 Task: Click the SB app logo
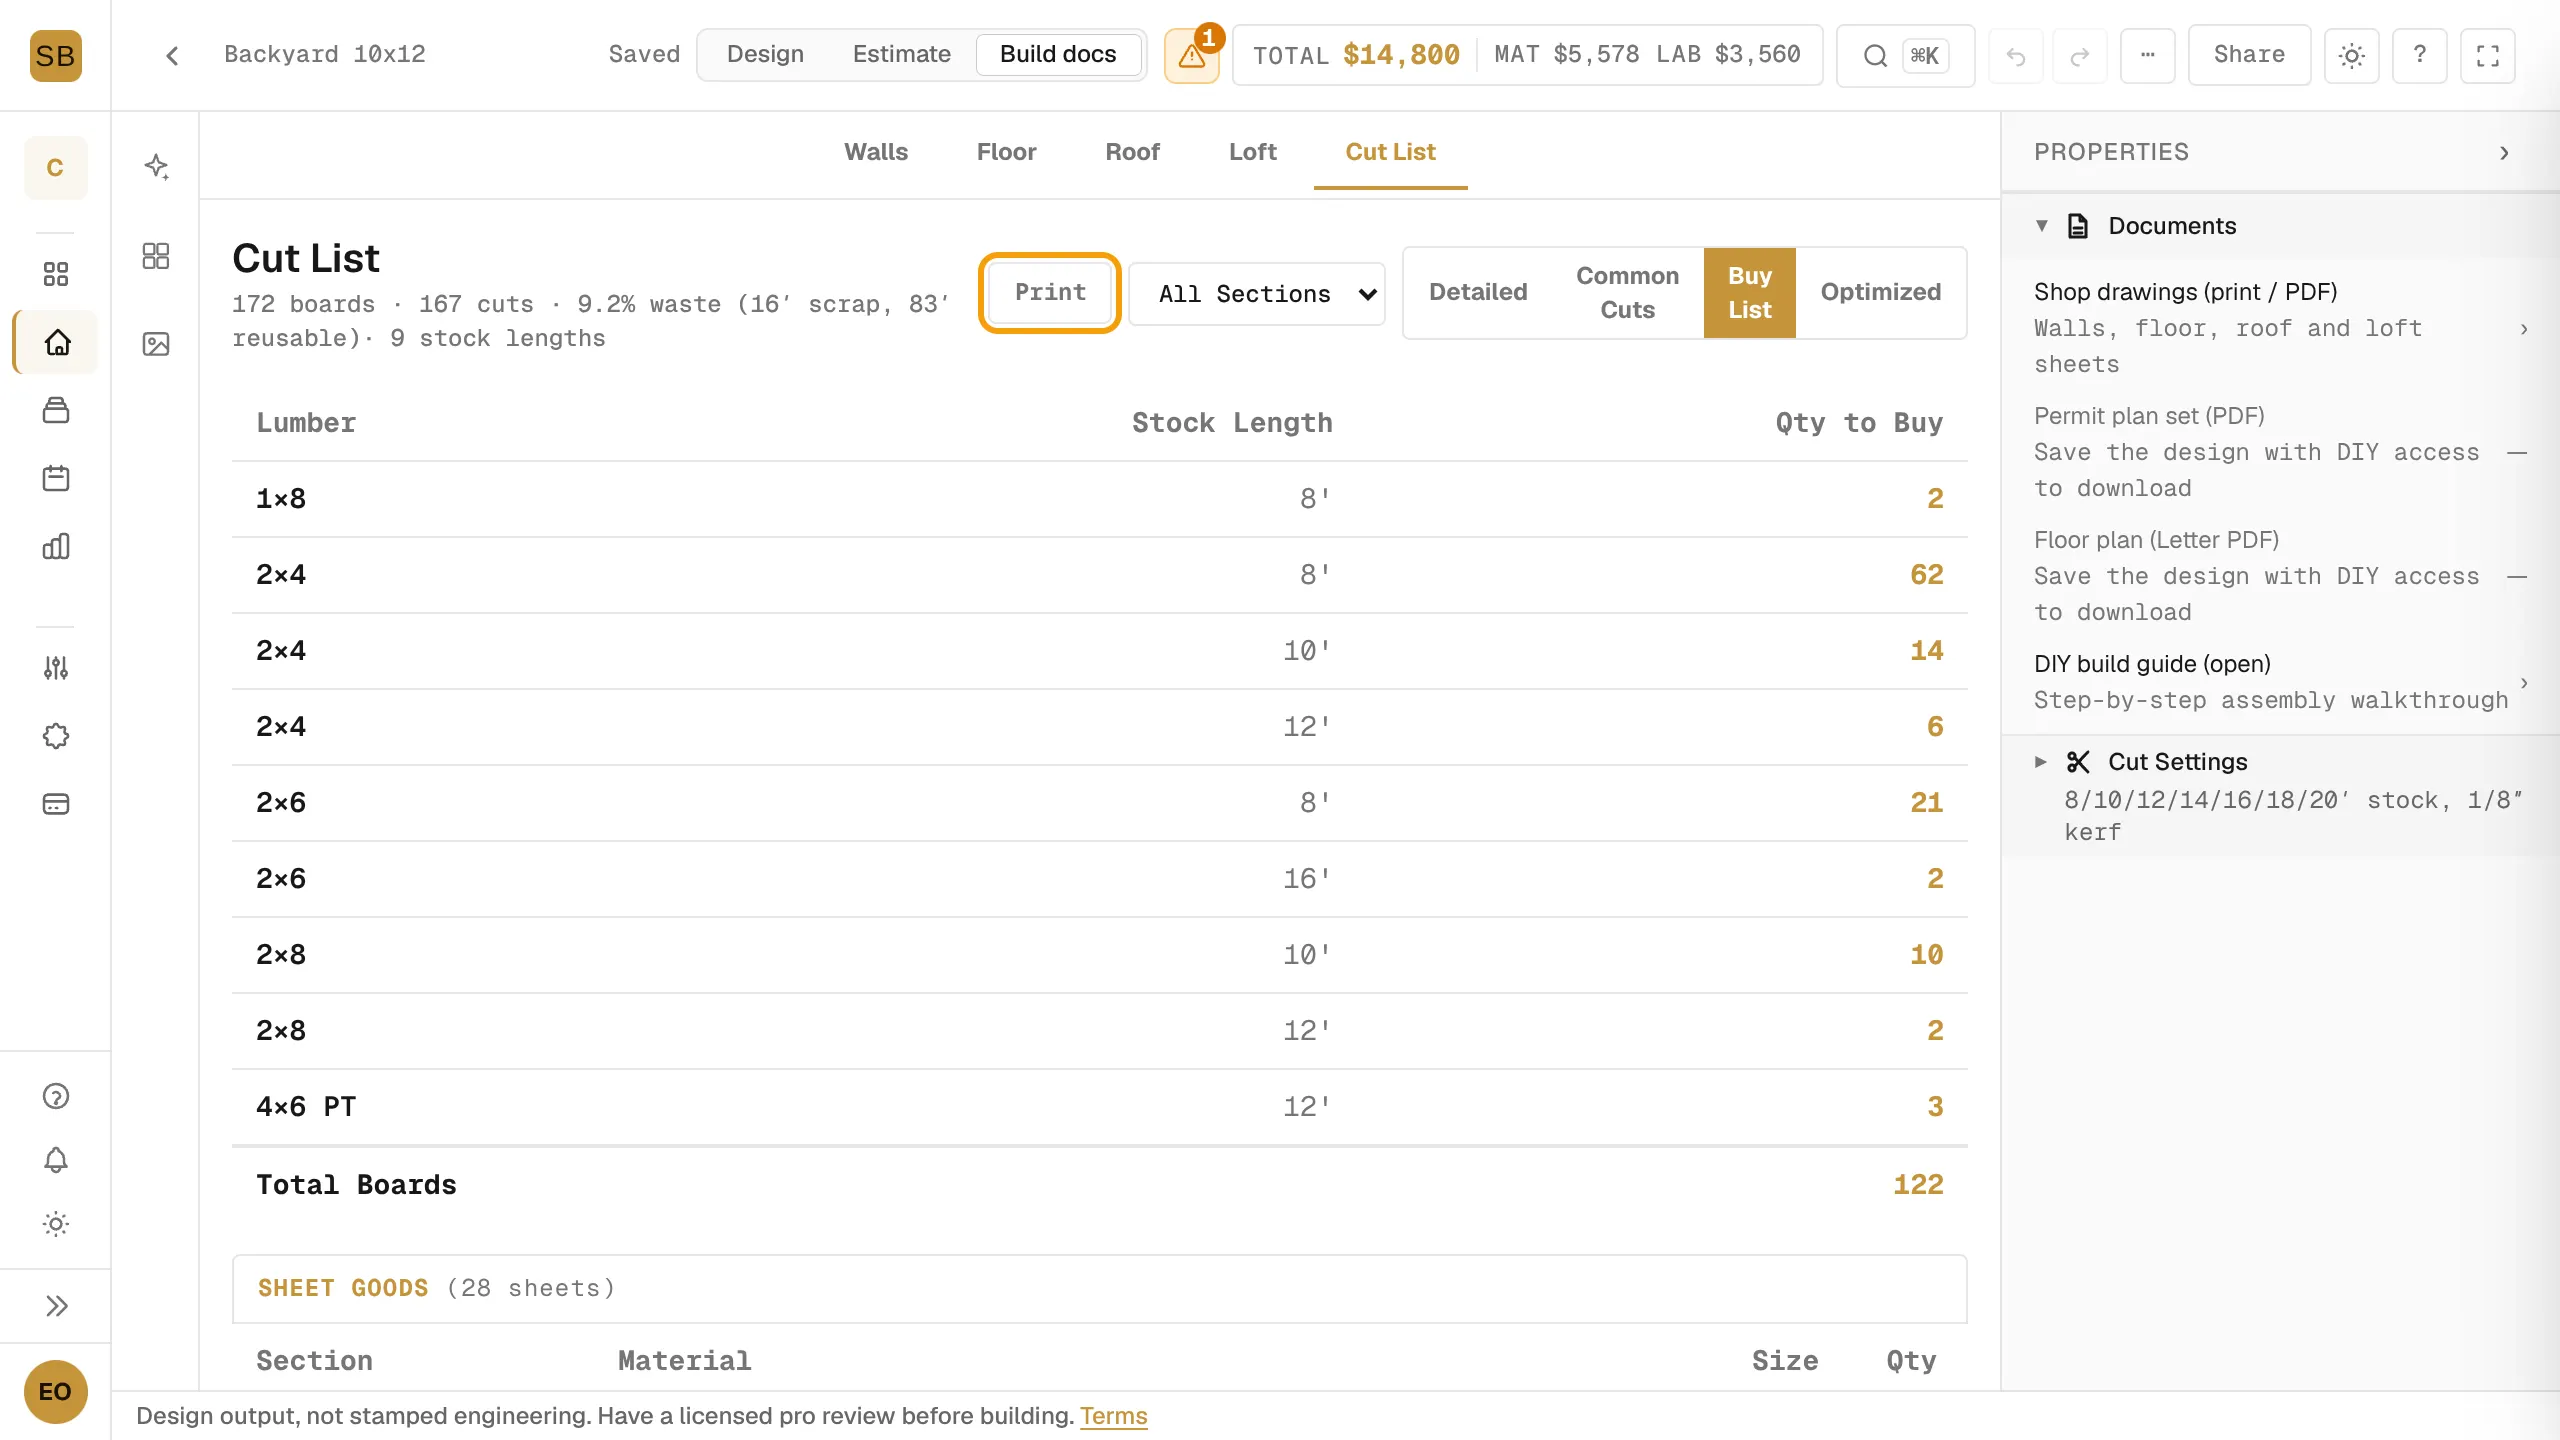click(x=55, y=55)
